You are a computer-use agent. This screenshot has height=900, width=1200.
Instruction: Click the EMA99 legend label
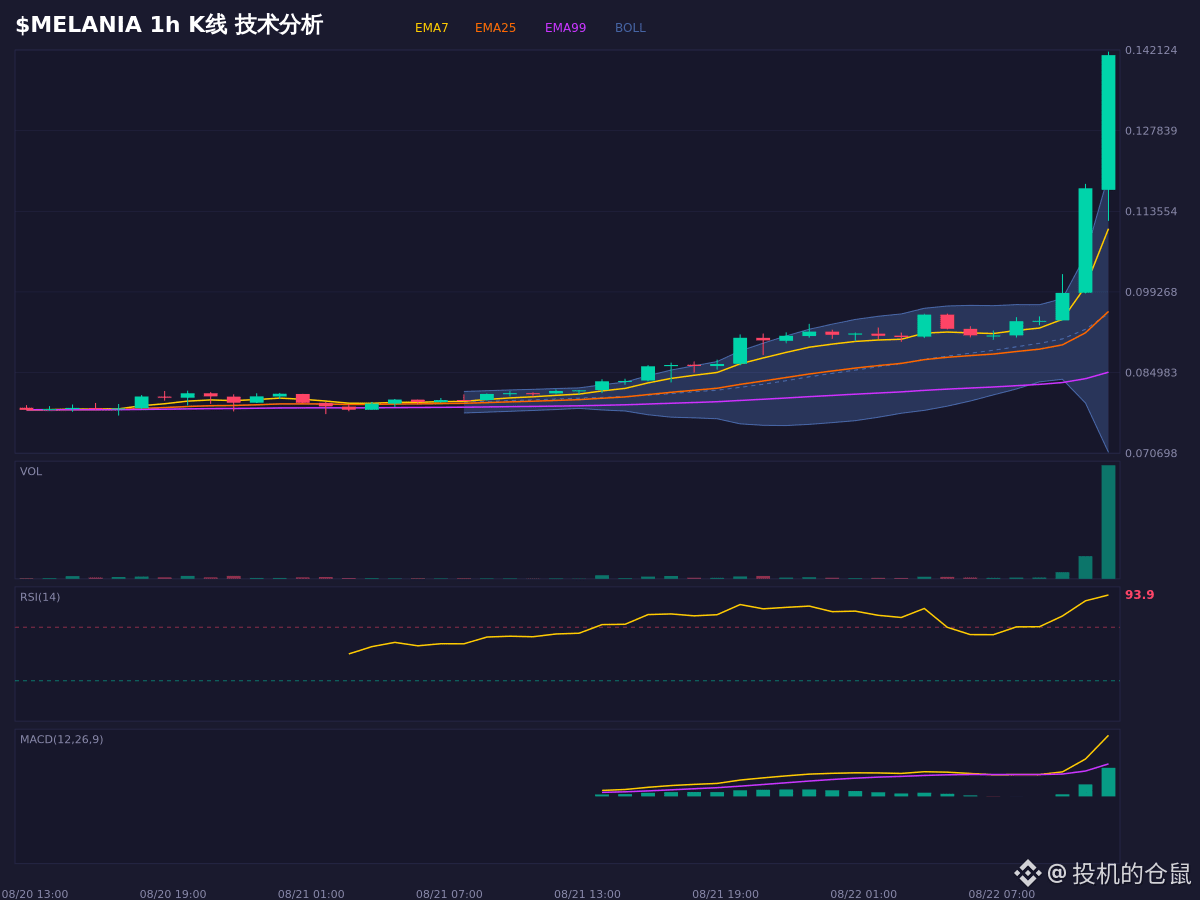[565, 28]
